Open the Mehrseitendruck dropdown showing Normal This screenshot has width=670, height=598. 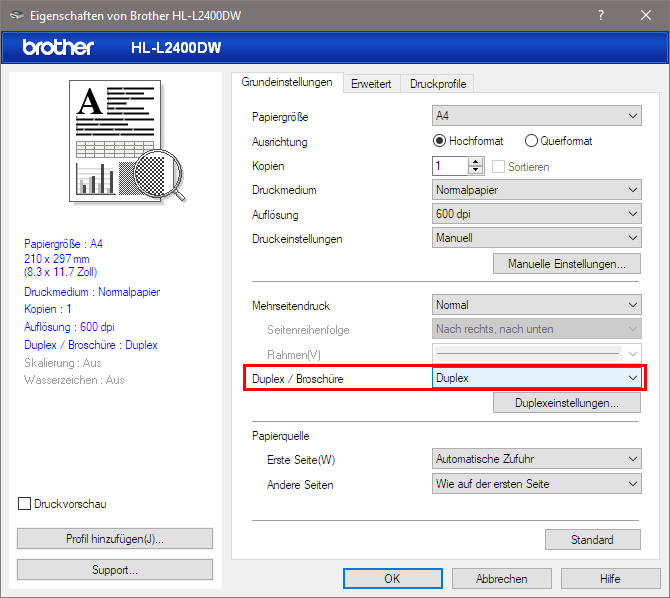[x=537, y=305]
